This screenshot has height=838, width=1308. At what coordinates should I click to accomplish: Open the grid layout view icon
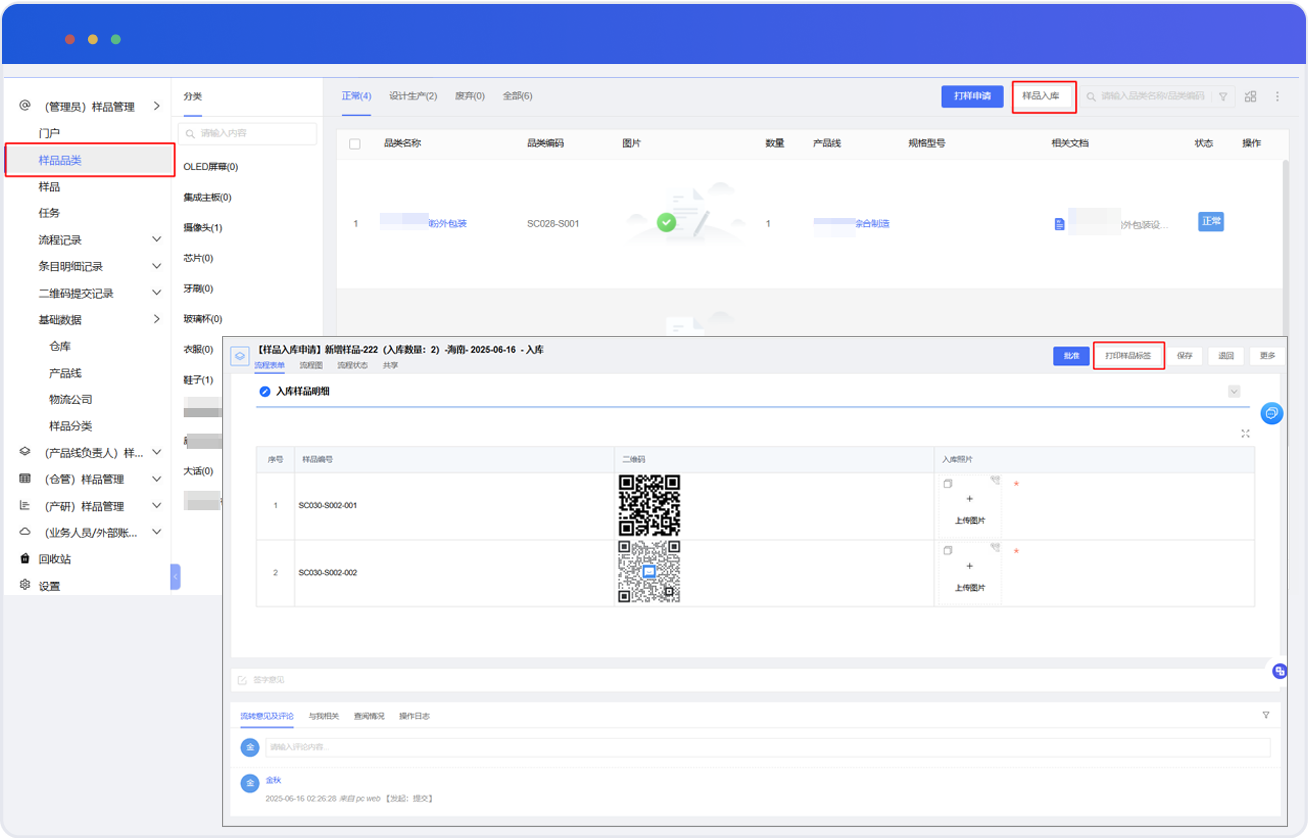1250,96
